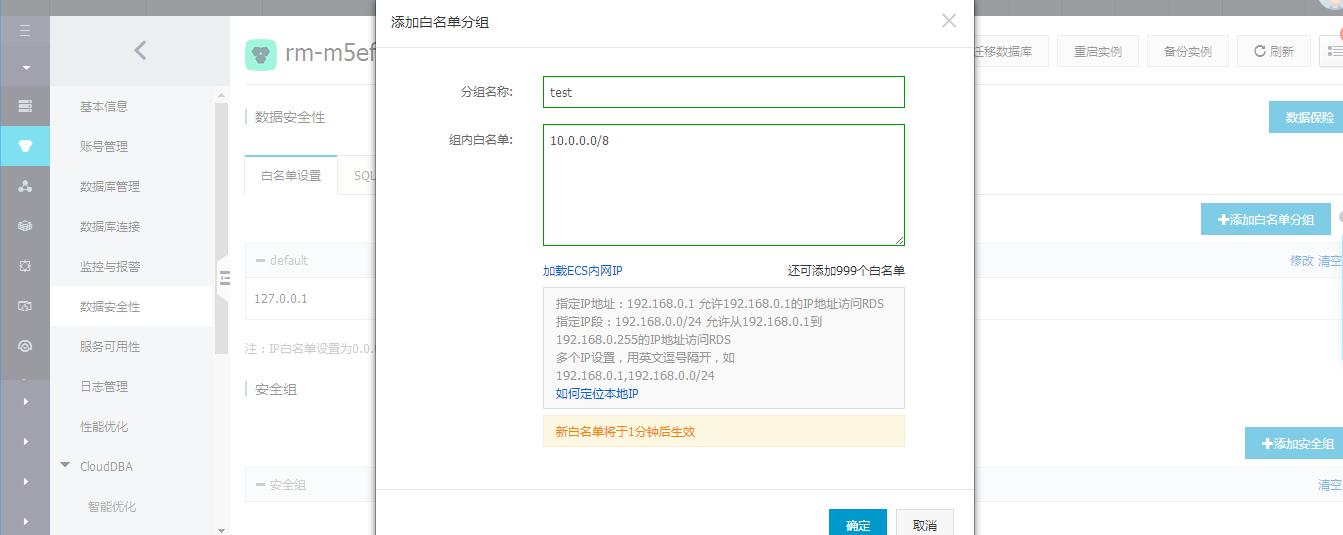Click the eye-shaped icon in the dark sidebar

25,346
